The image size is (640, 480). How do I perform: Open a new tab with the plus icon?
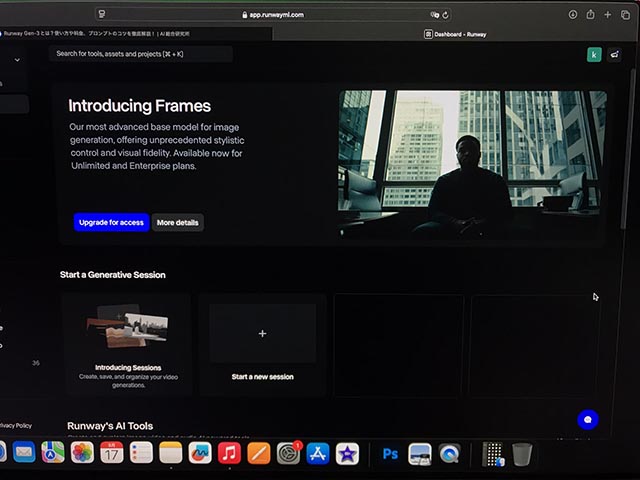608,15
